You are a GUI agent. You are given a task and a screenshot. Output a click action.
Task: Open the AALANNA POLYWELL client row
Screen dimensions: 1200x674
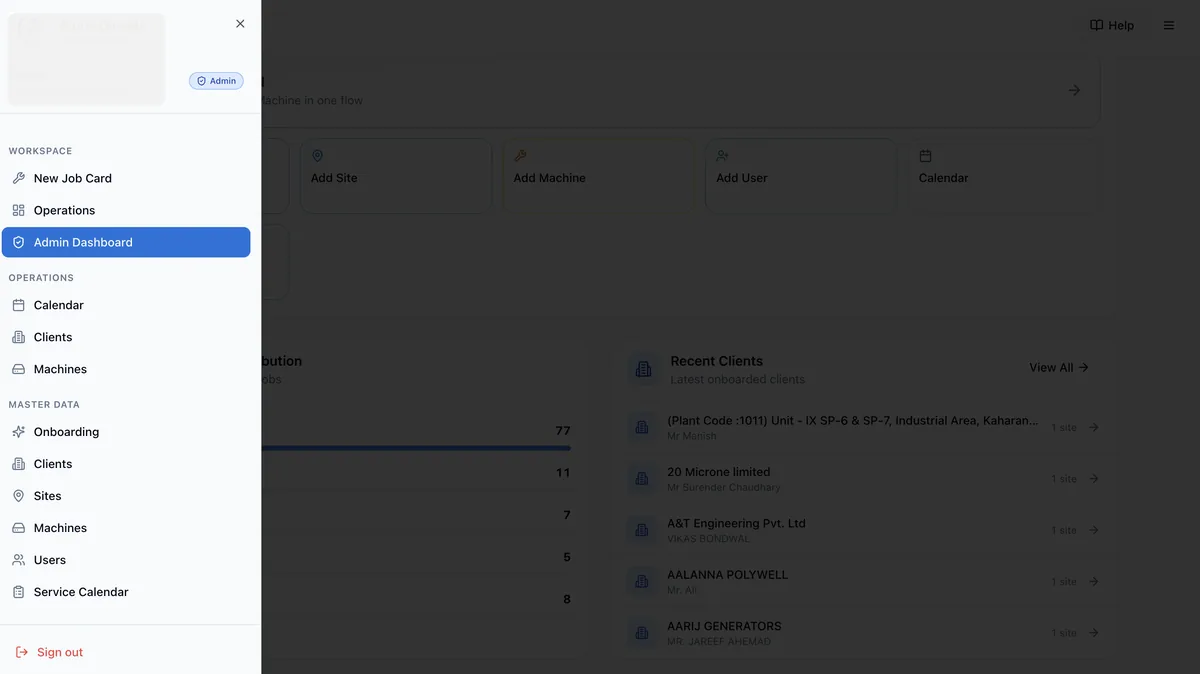[x=865, y=581]
